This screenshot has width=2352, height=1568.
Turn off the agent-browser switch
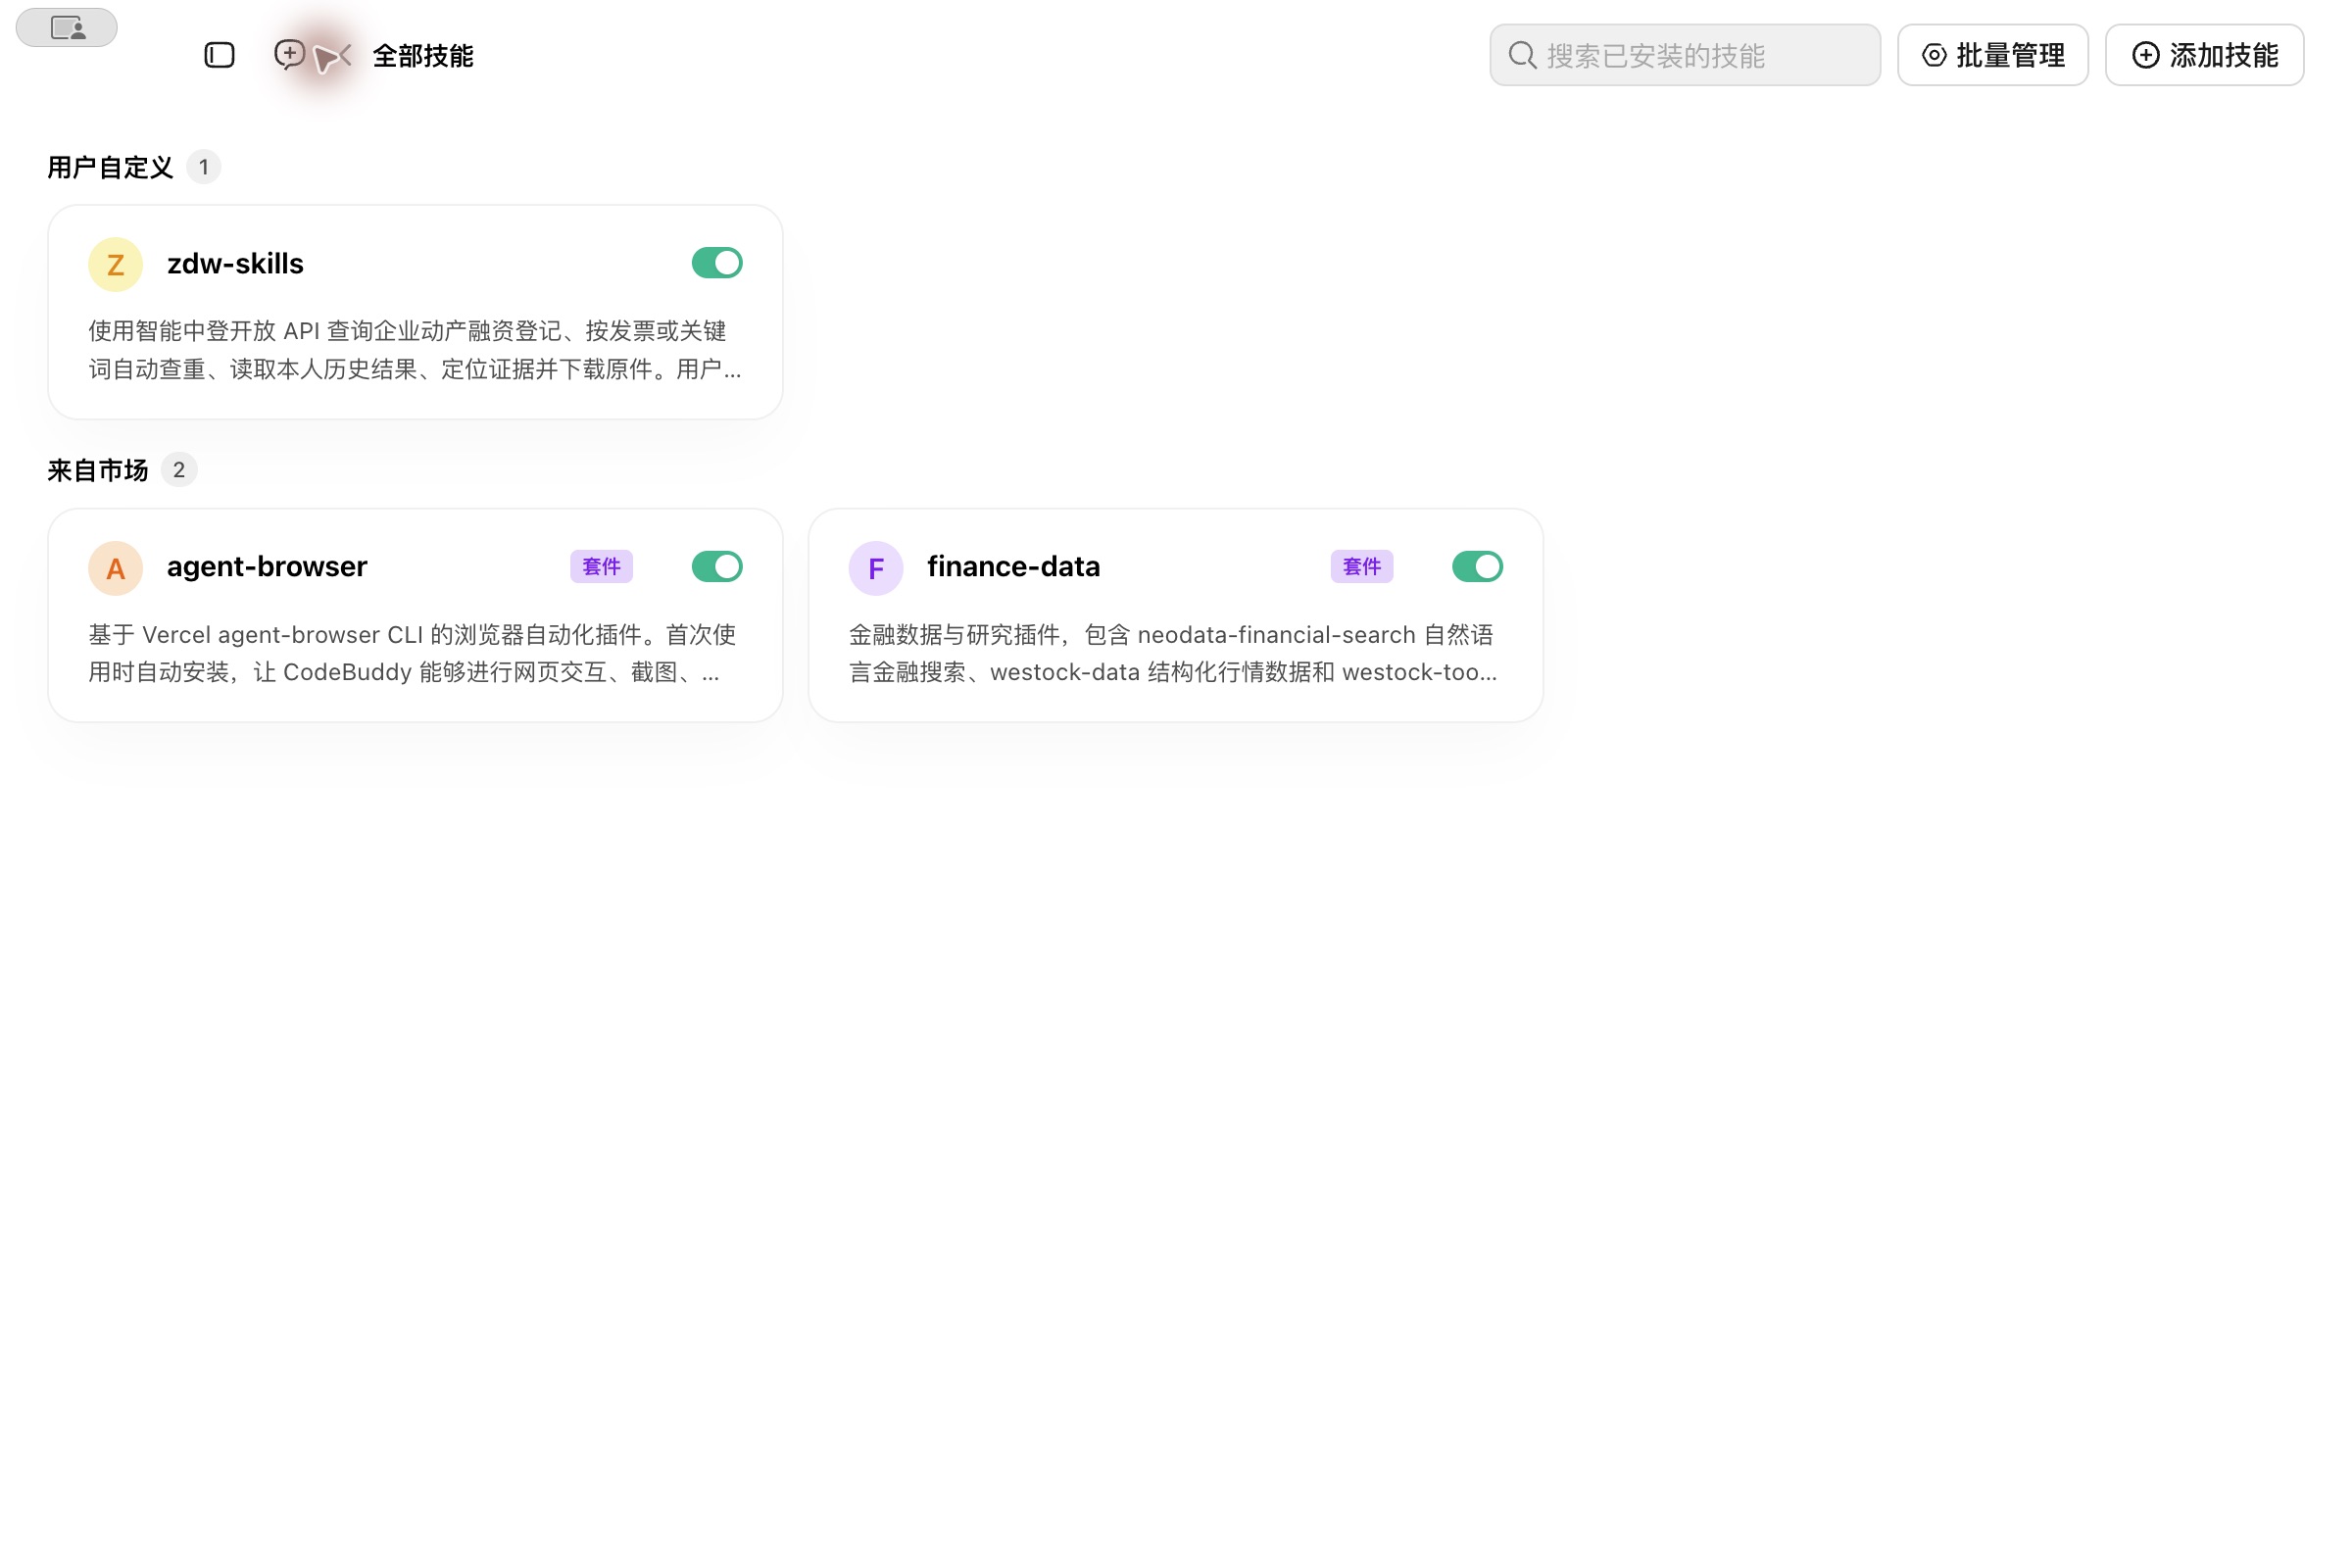(717, 567)
